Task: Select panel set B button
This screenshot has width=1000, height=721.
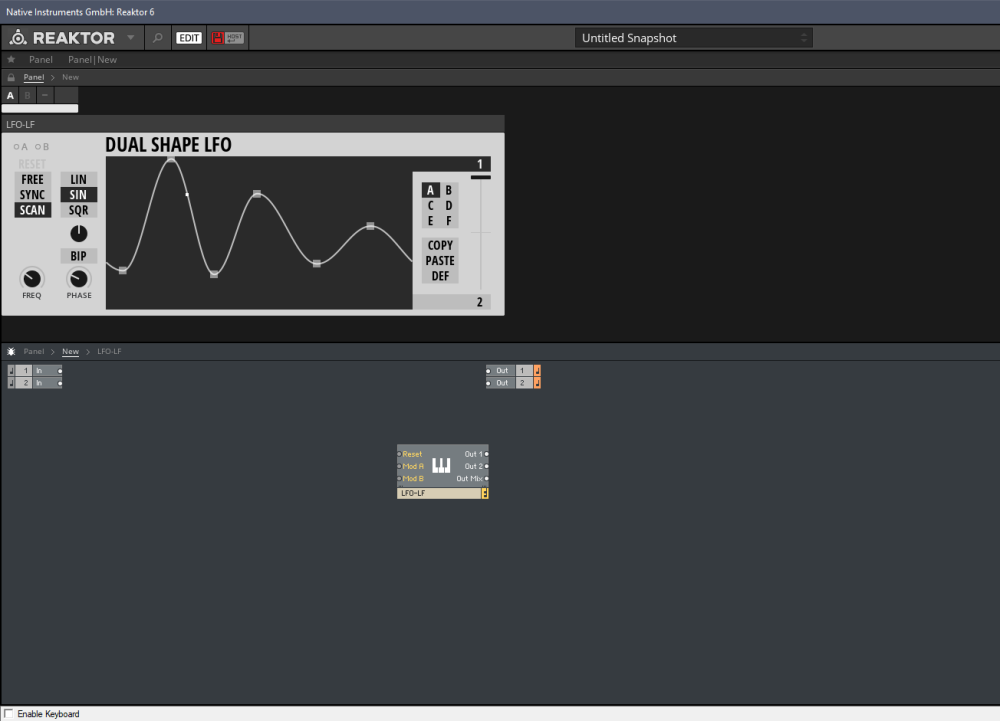Action: click(27, 96)
